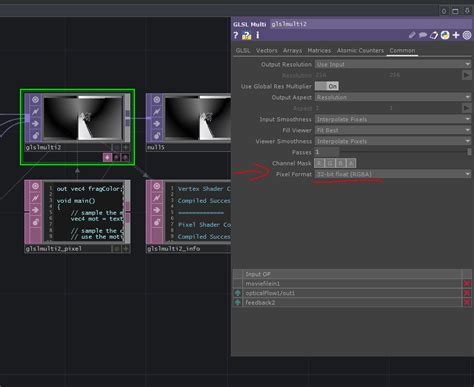Toggle R channel in Channel Mask

[x=319, y=163]
